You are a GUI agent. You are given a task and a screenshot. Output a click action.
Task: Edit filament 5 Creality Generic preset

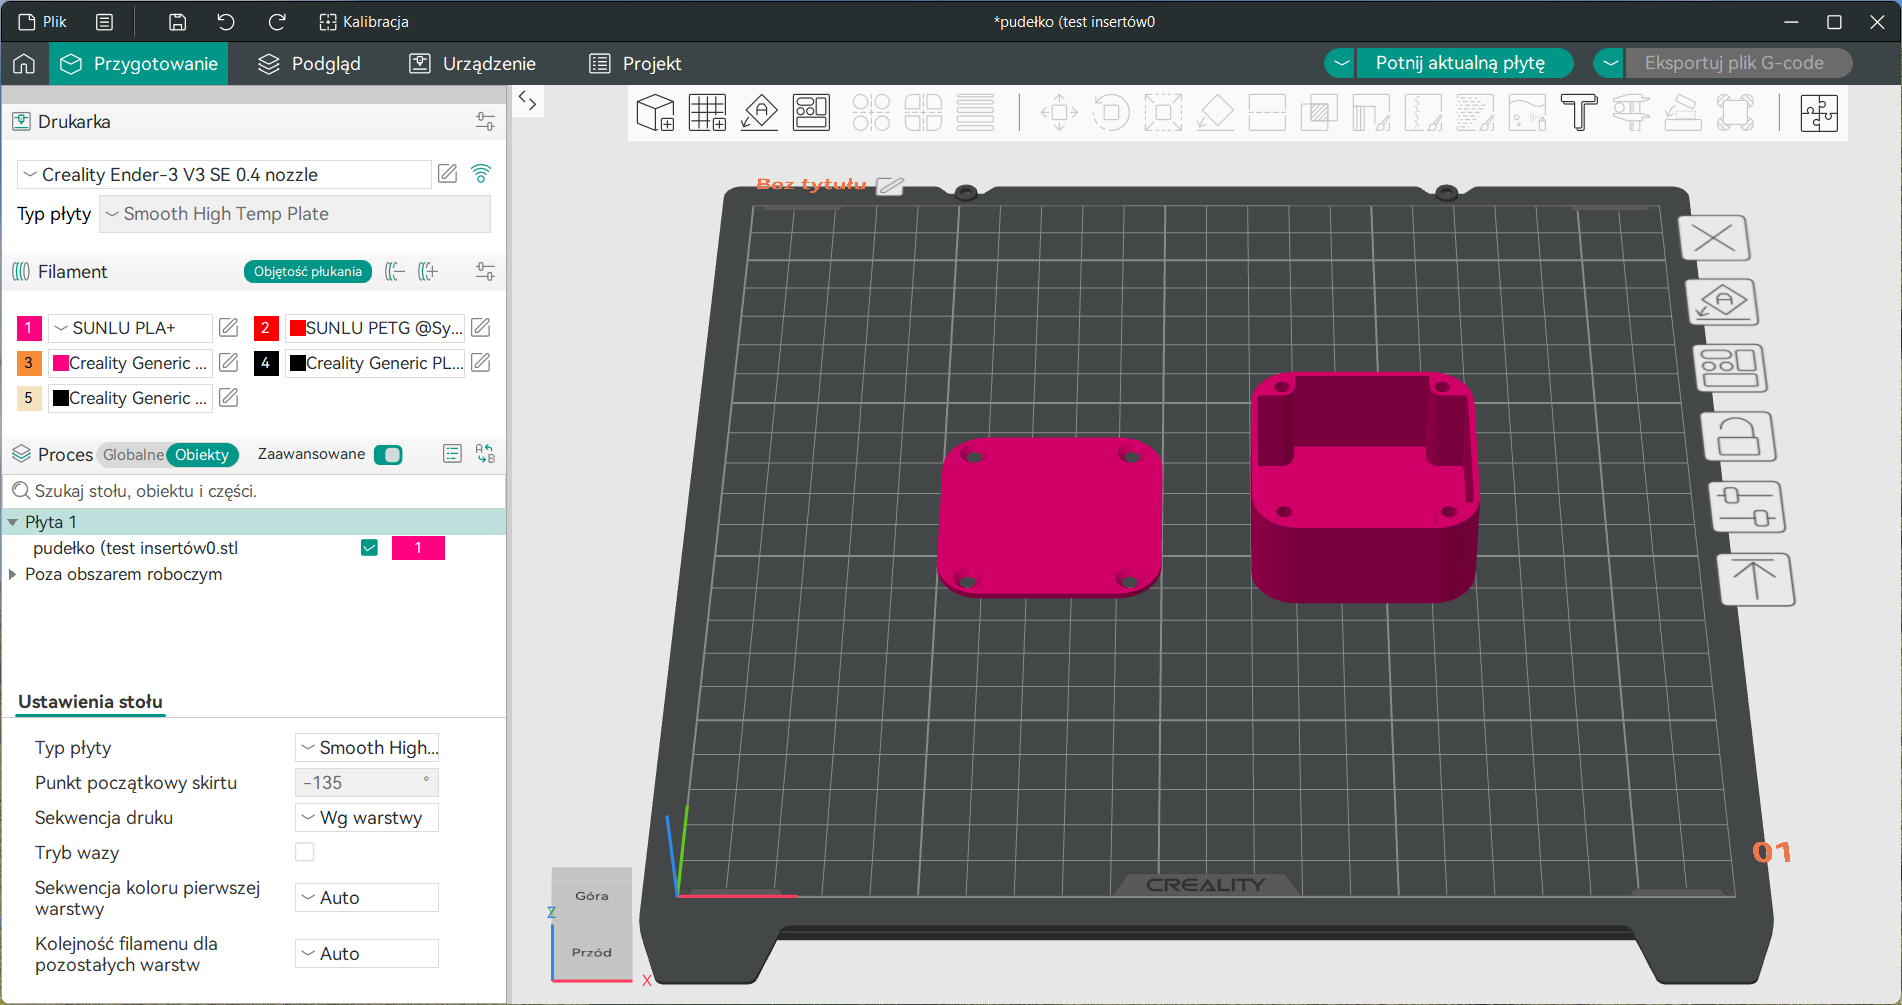[229, 398]
